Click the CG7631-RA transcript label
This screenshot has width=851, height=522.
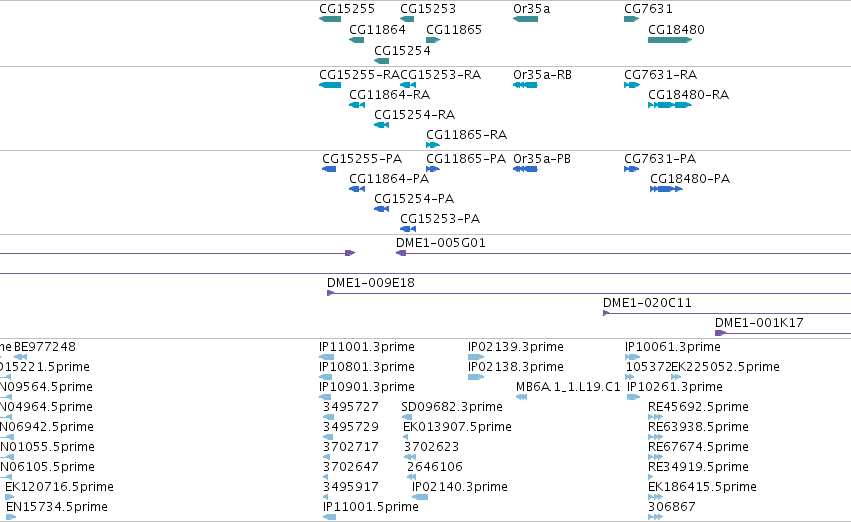(661, 74)
